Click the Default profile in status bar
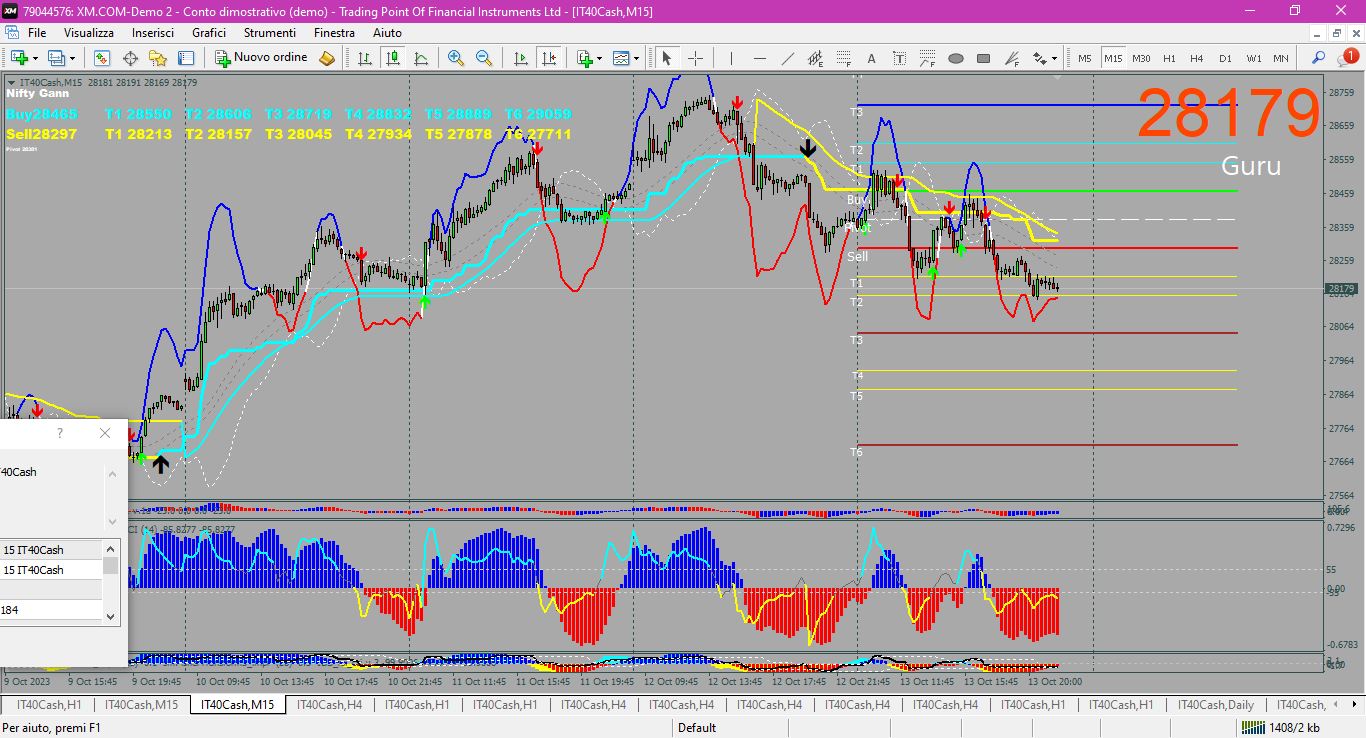Image resolution: width=1366 pixels, height=738 pixels. click(697, 728)
